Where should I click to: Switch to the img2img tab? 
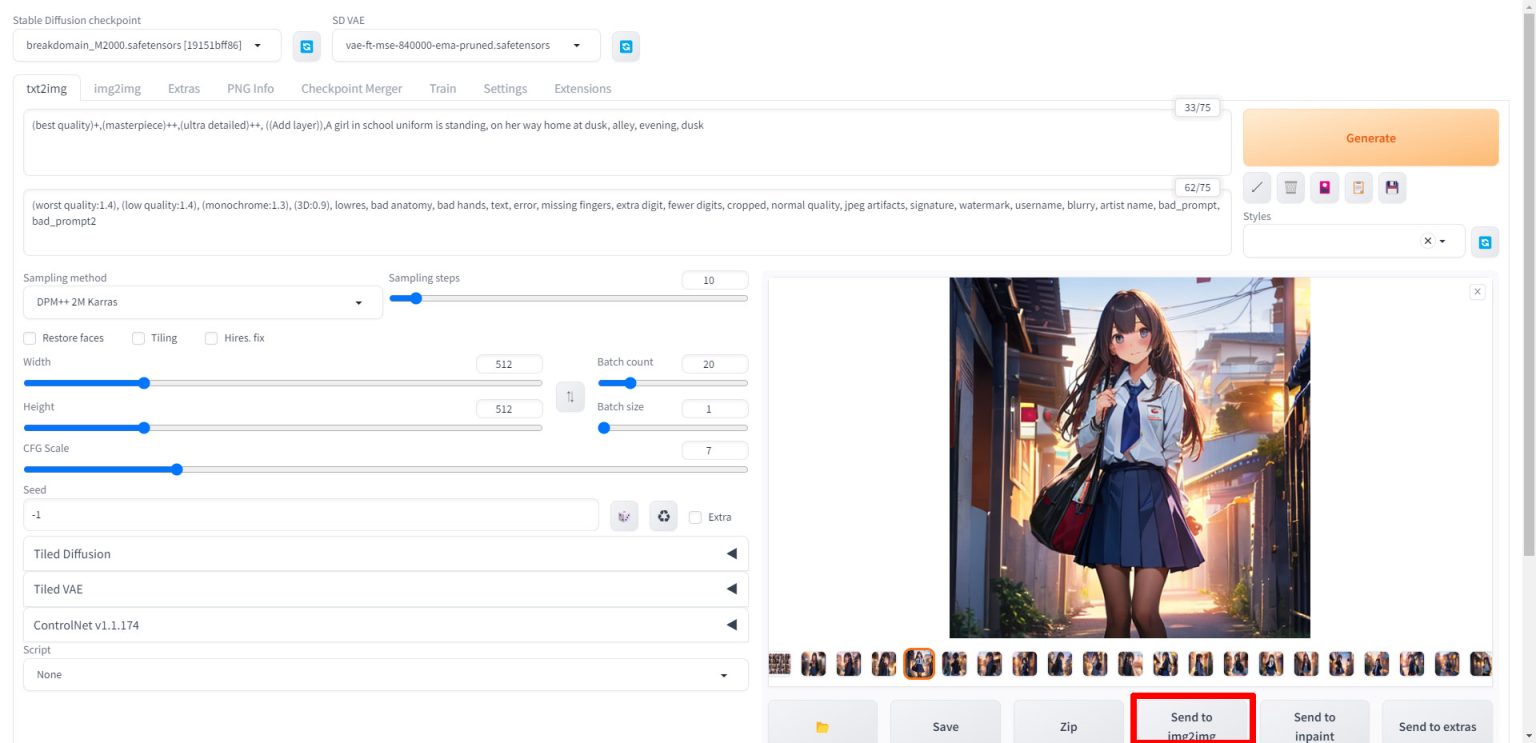click(x=117, y=88)
